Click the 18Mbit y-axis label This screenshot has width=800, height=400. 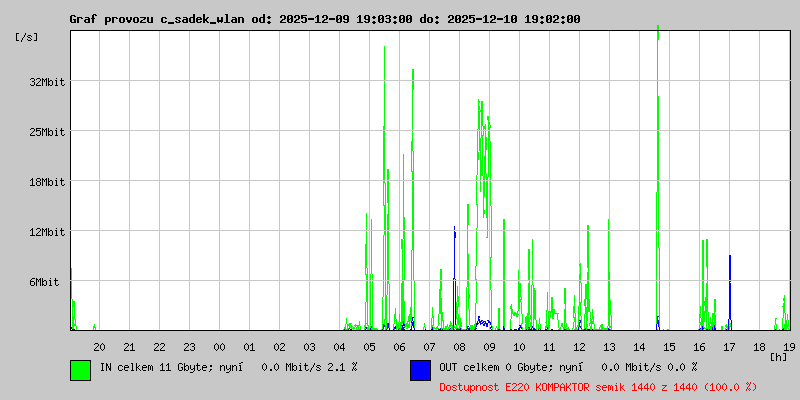pos(47,182)
